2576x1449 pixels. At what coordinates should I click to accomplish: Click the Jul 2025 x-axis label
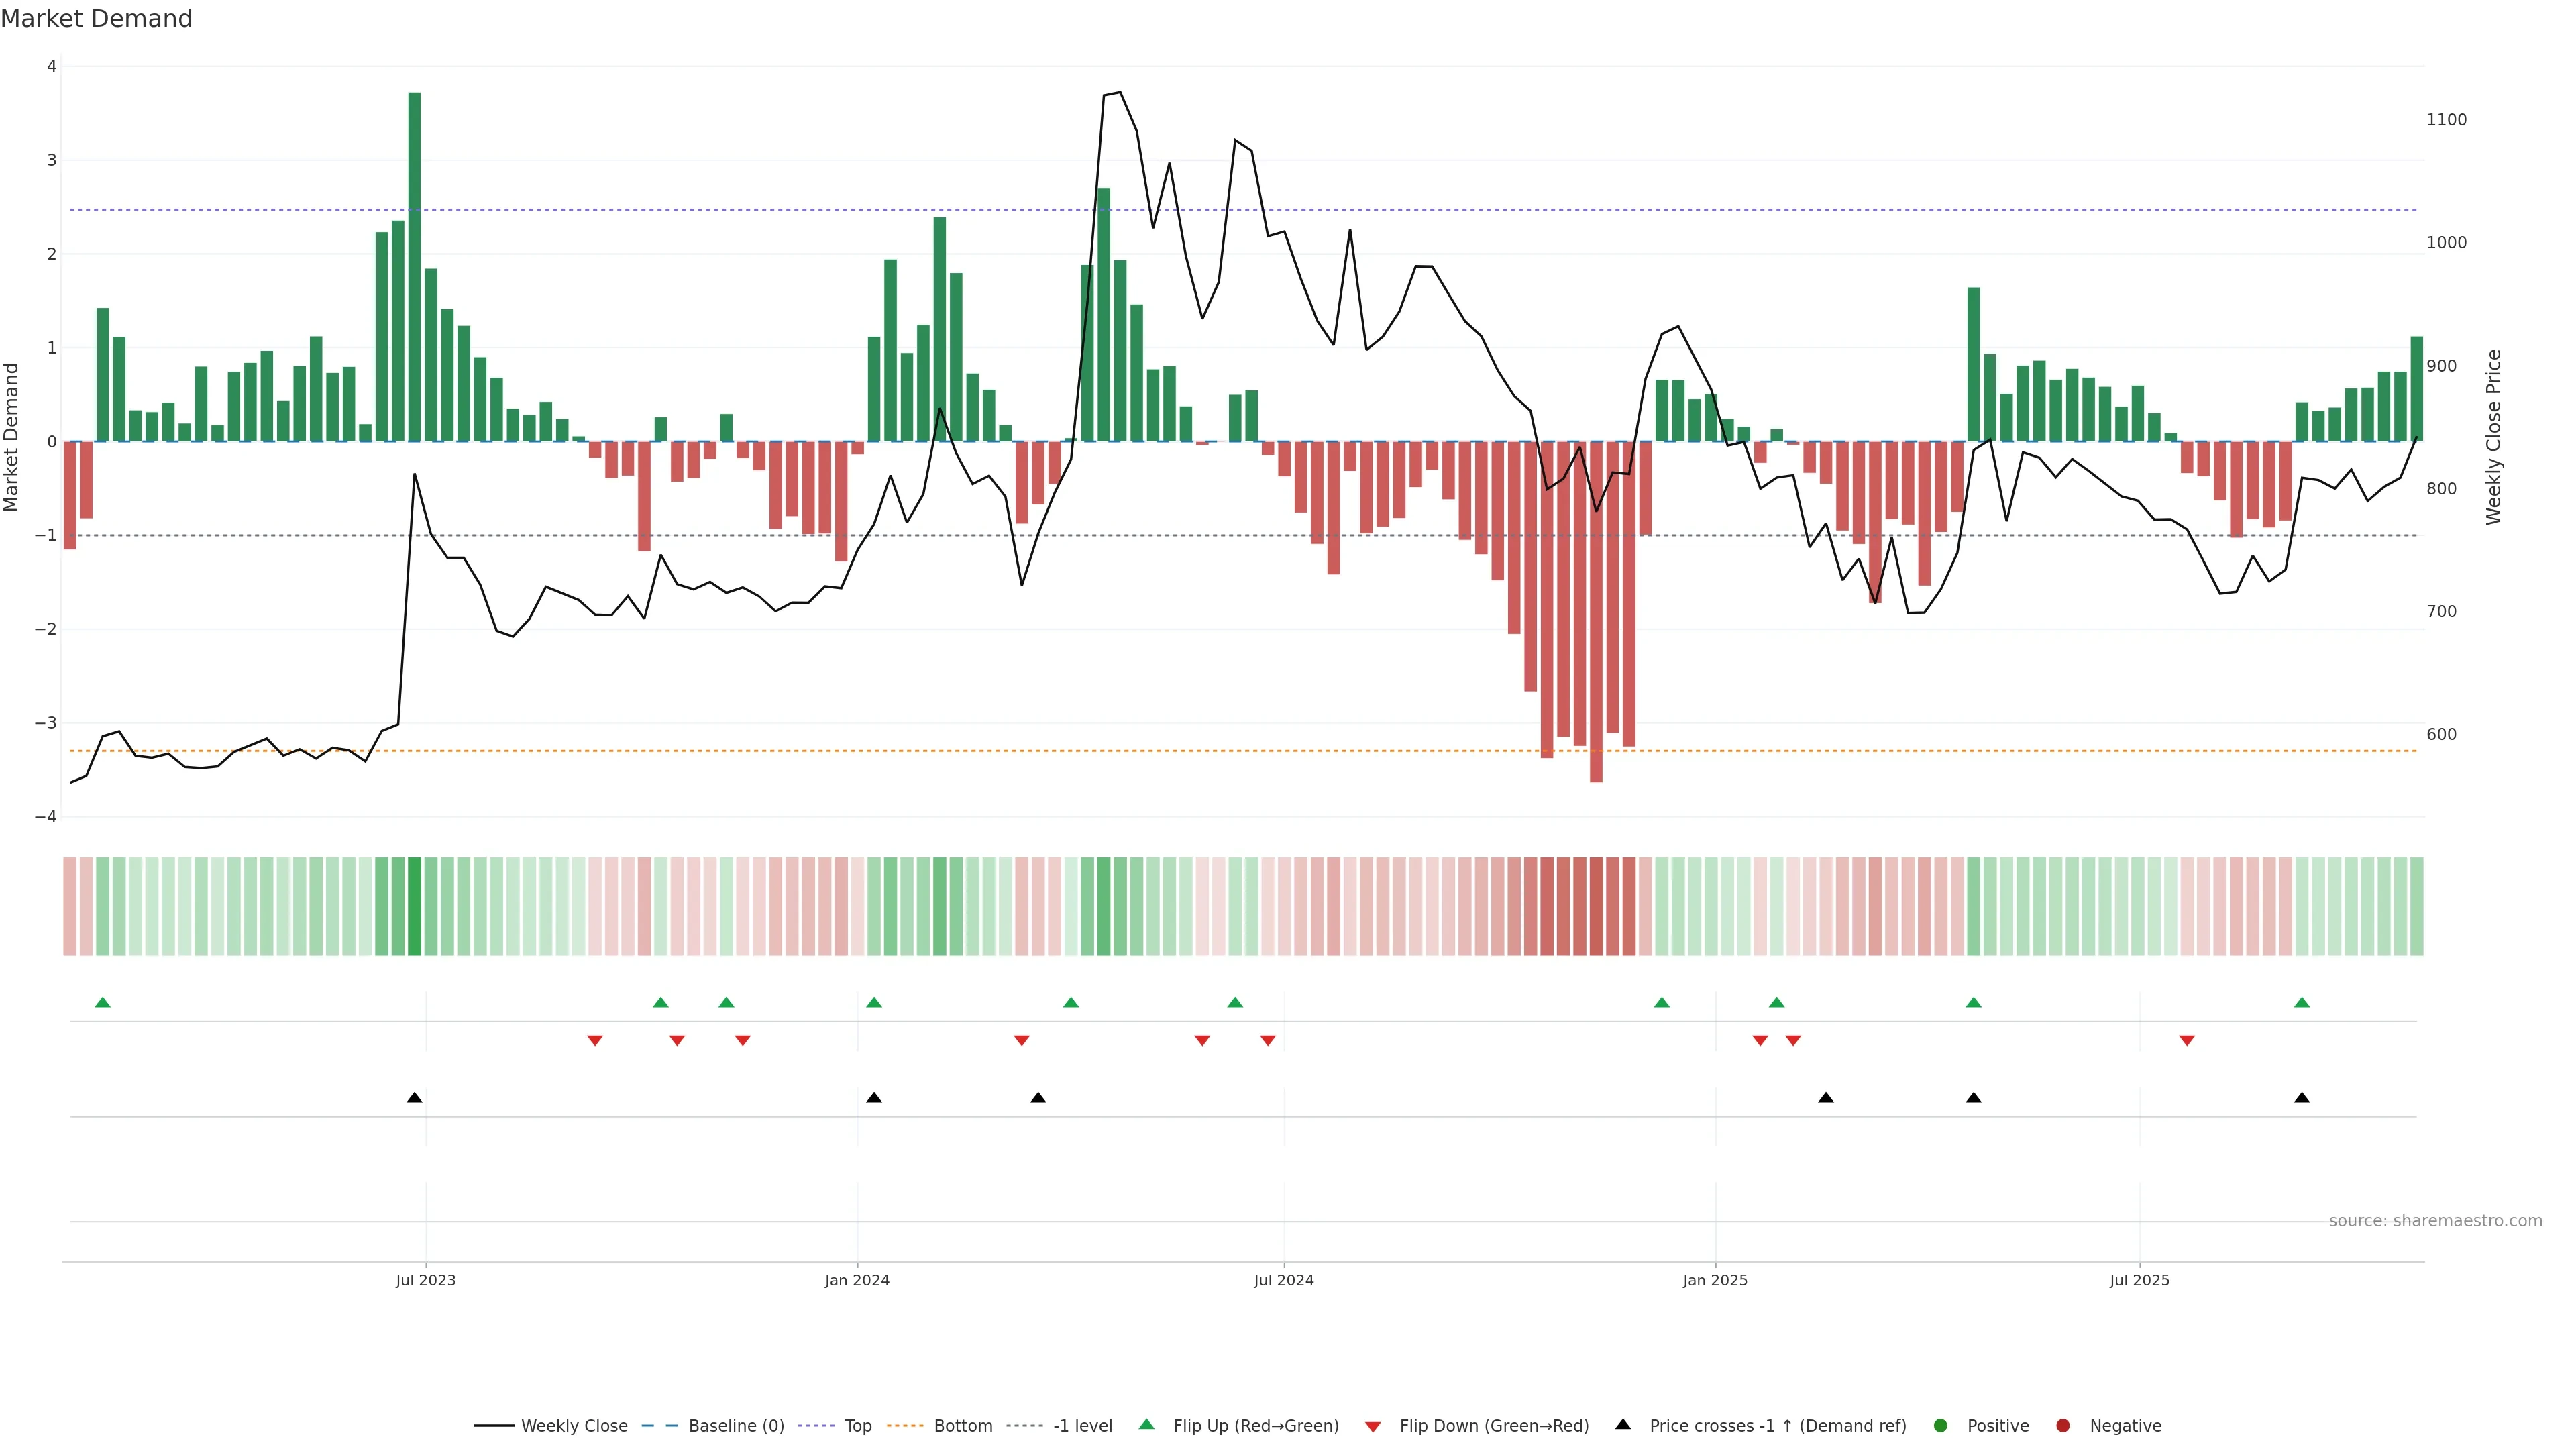point(2139,1280)
